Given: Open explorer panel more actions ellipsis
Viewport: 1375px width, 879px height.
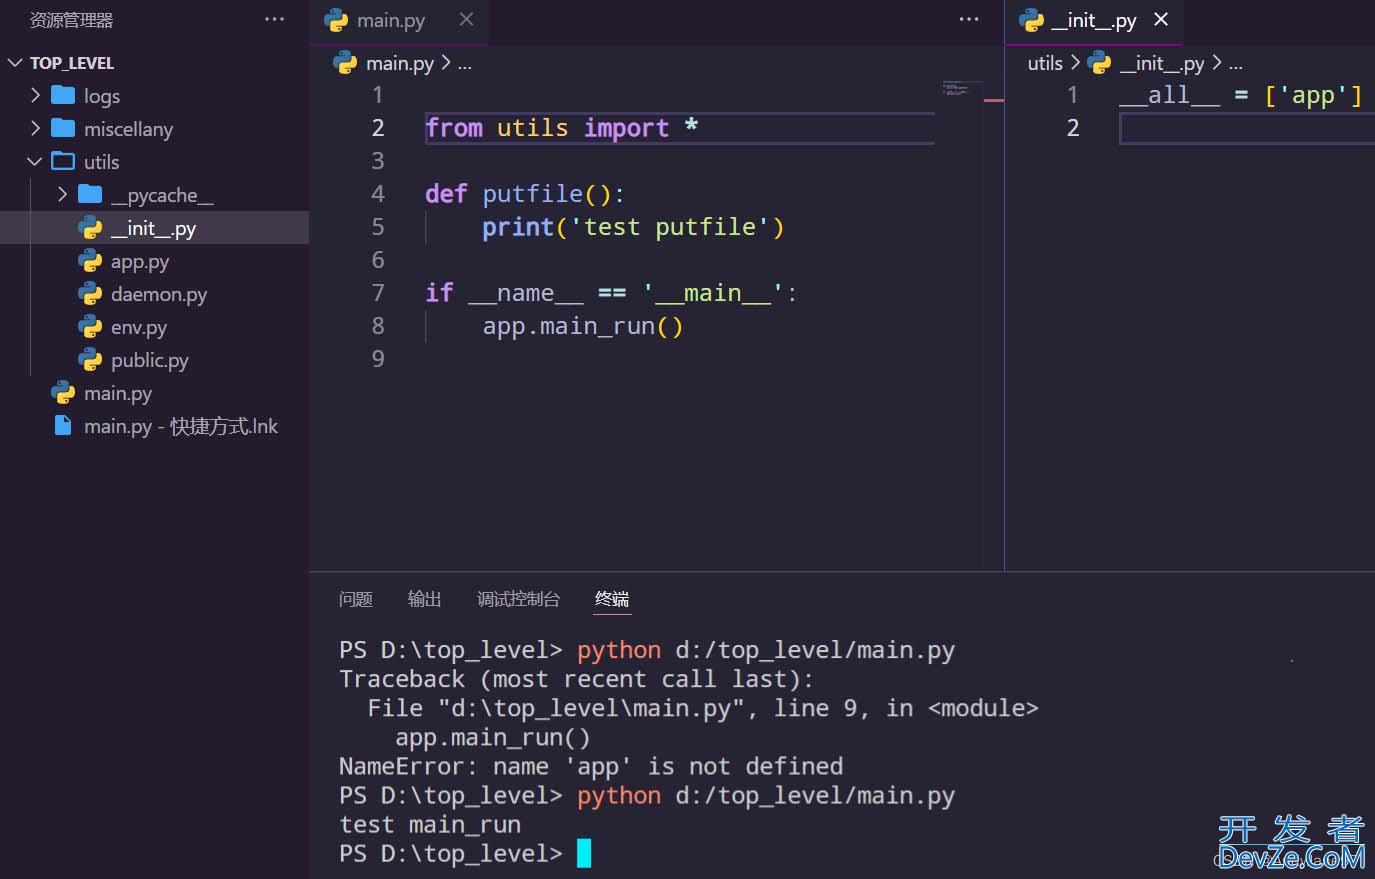Looking at the screenshot, I should 274,19.
